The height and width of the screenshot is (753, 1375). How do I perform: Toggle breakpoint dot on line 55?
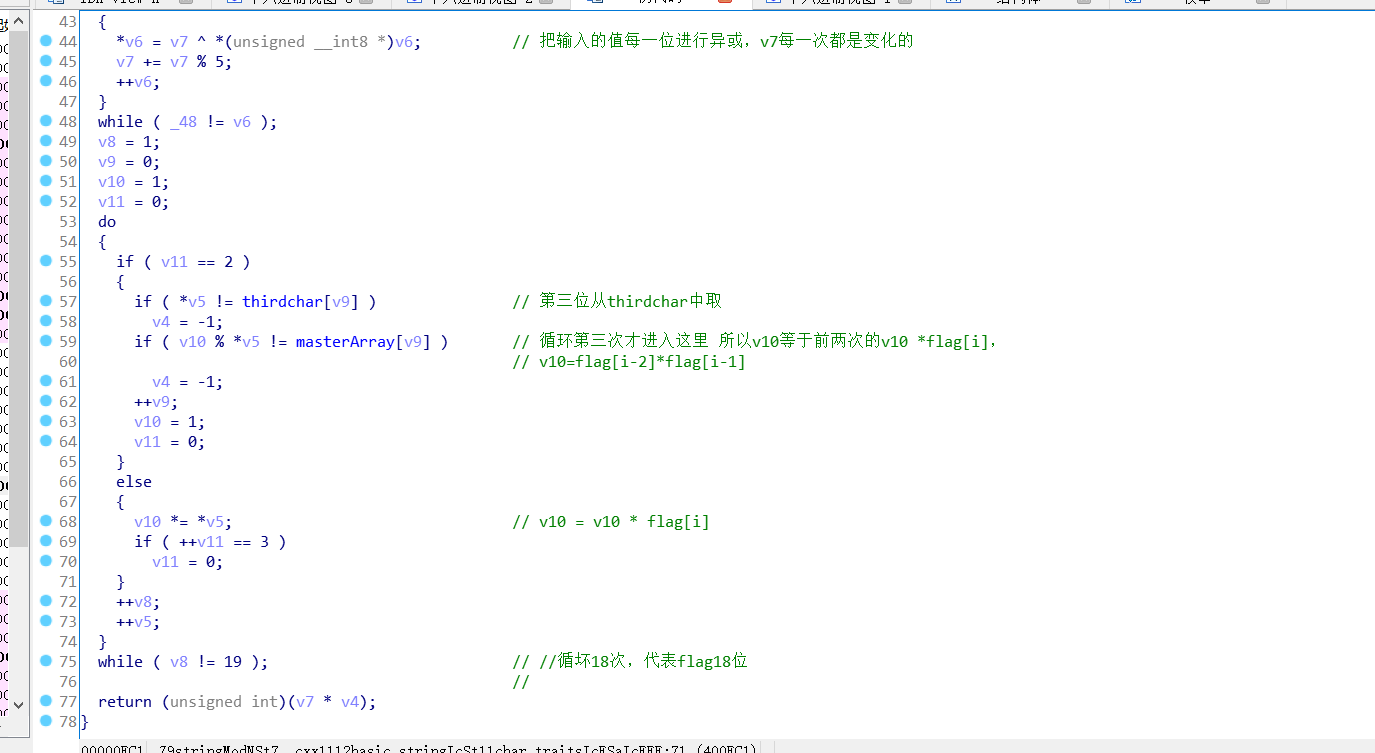click(x=46, y=261)
